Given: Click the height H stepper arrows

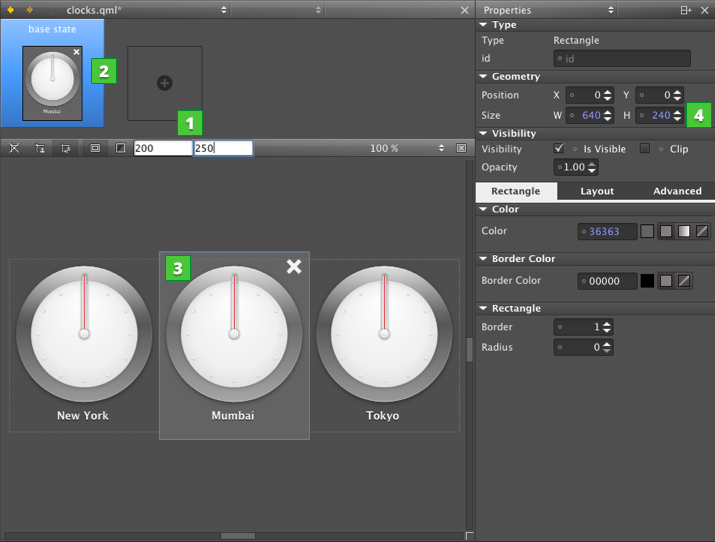Looking at the screenshot, I should pyautogui.click(x=678, y=115).
